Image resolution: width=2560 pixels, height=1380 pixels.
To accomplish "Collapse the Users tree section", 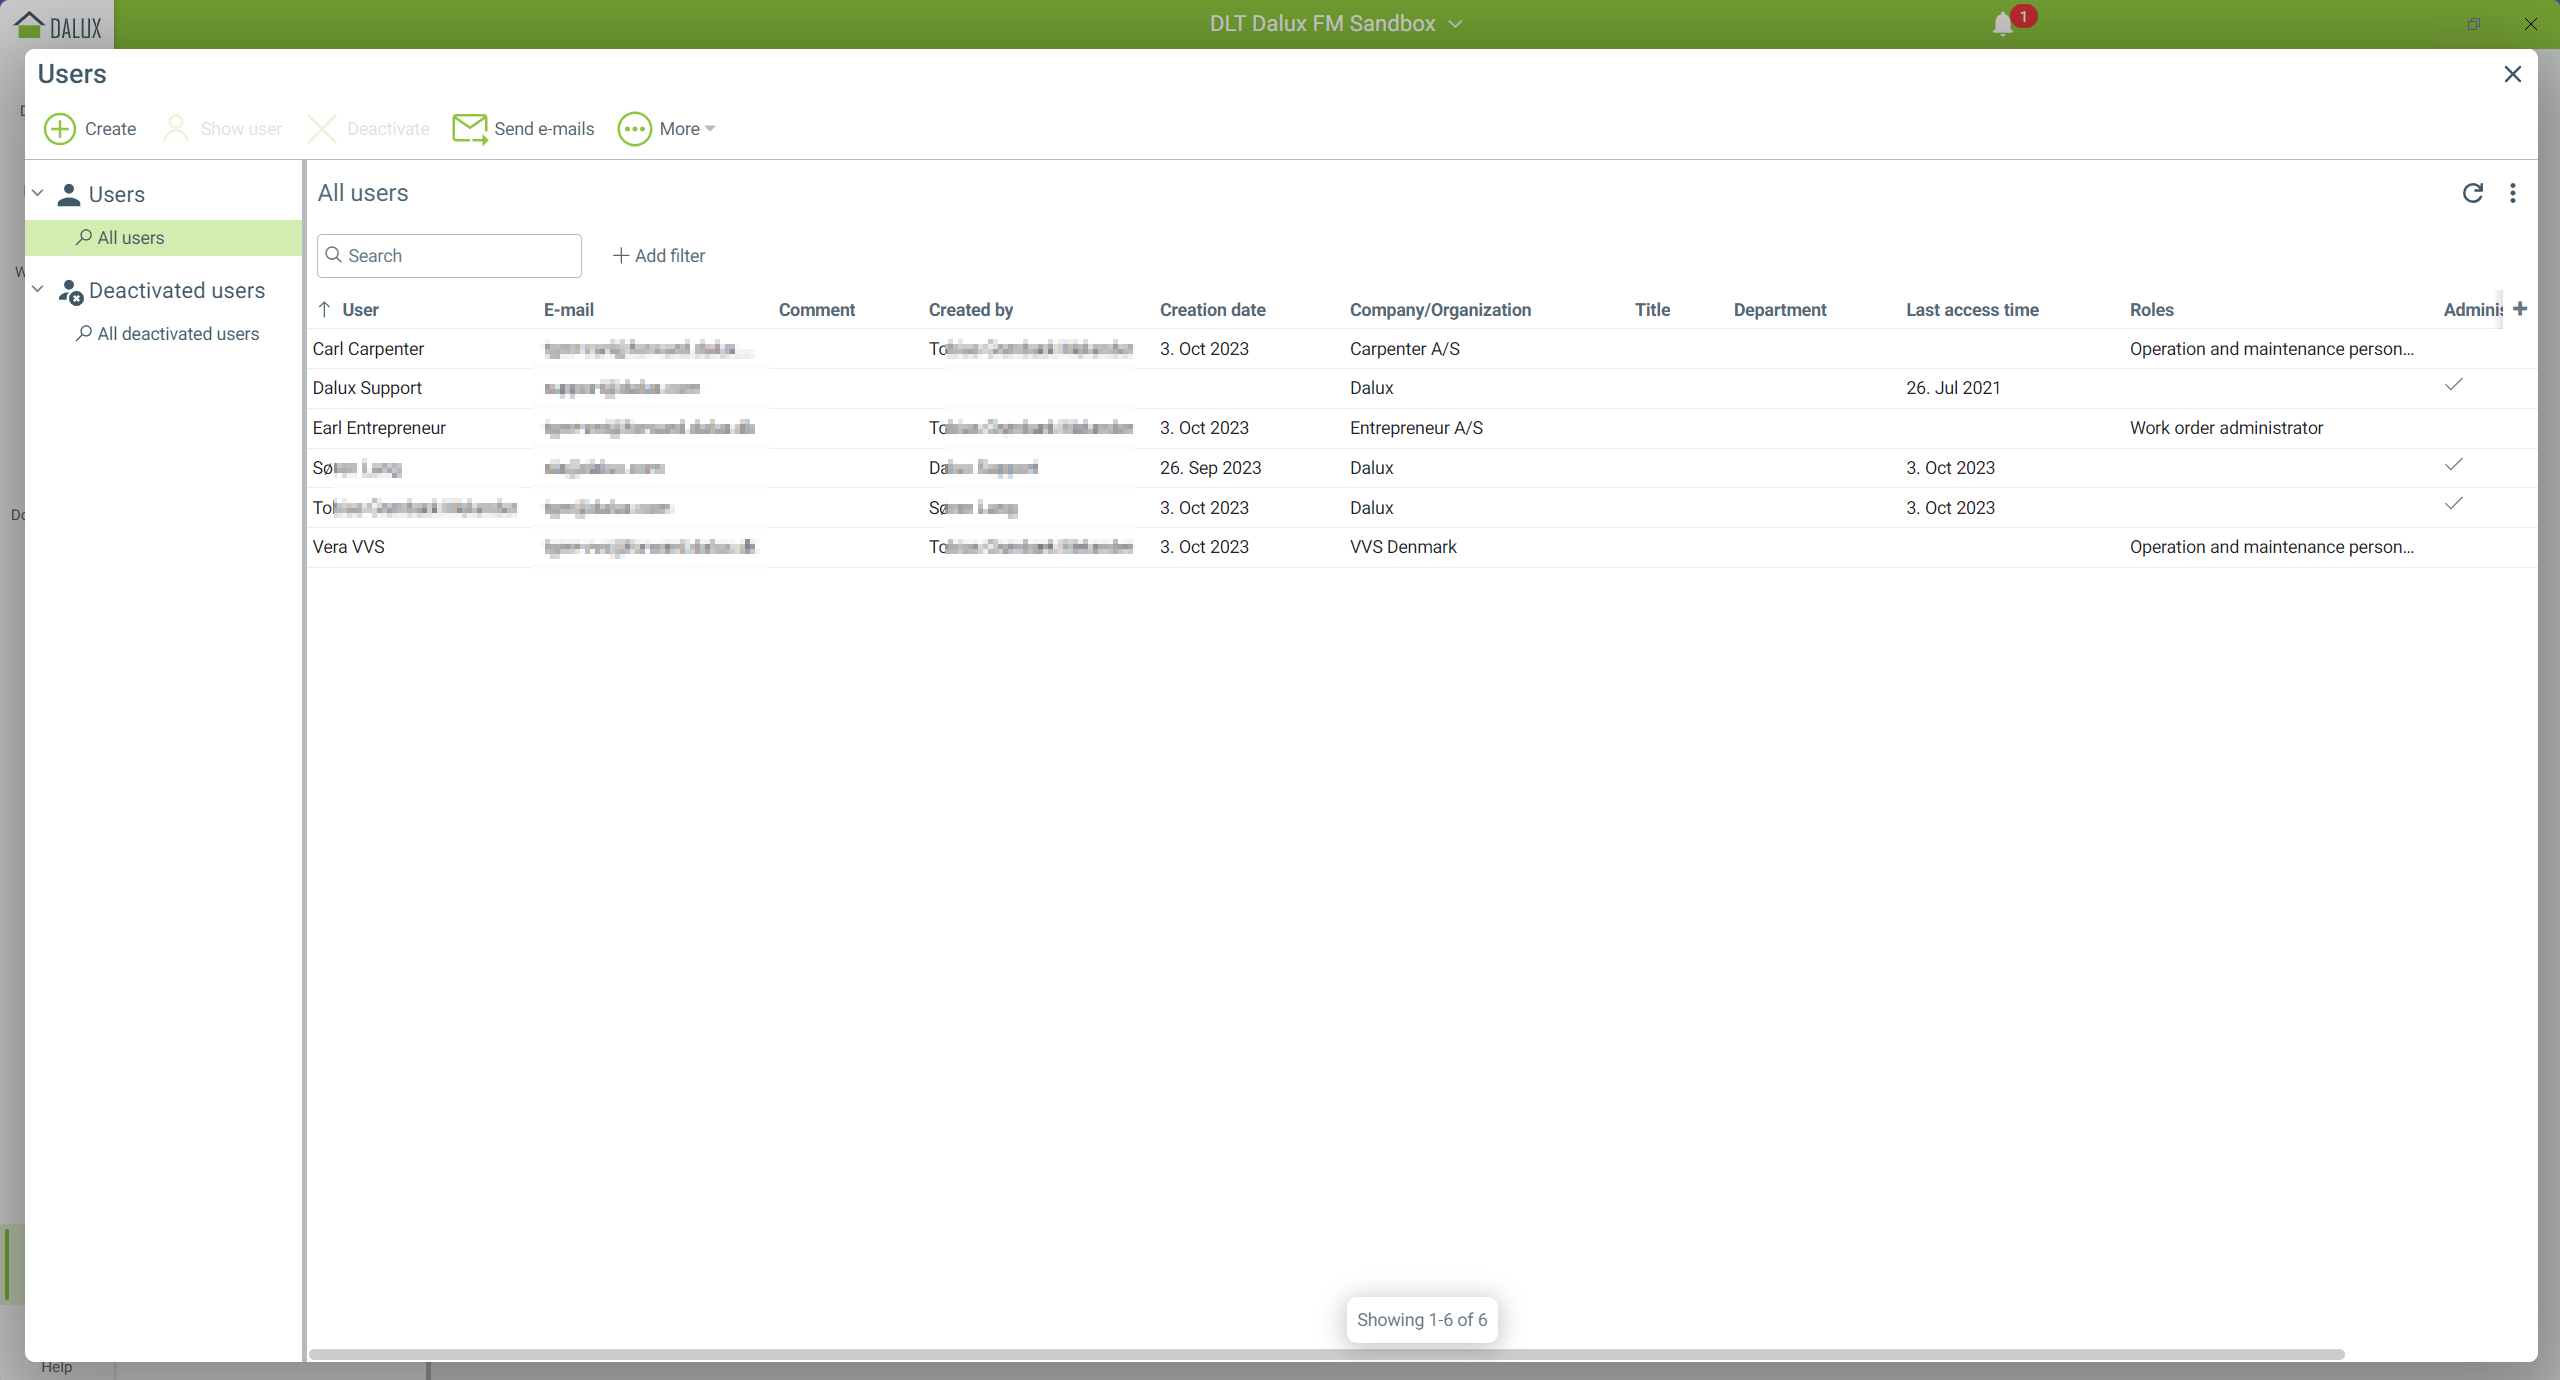I will point(38,193).
